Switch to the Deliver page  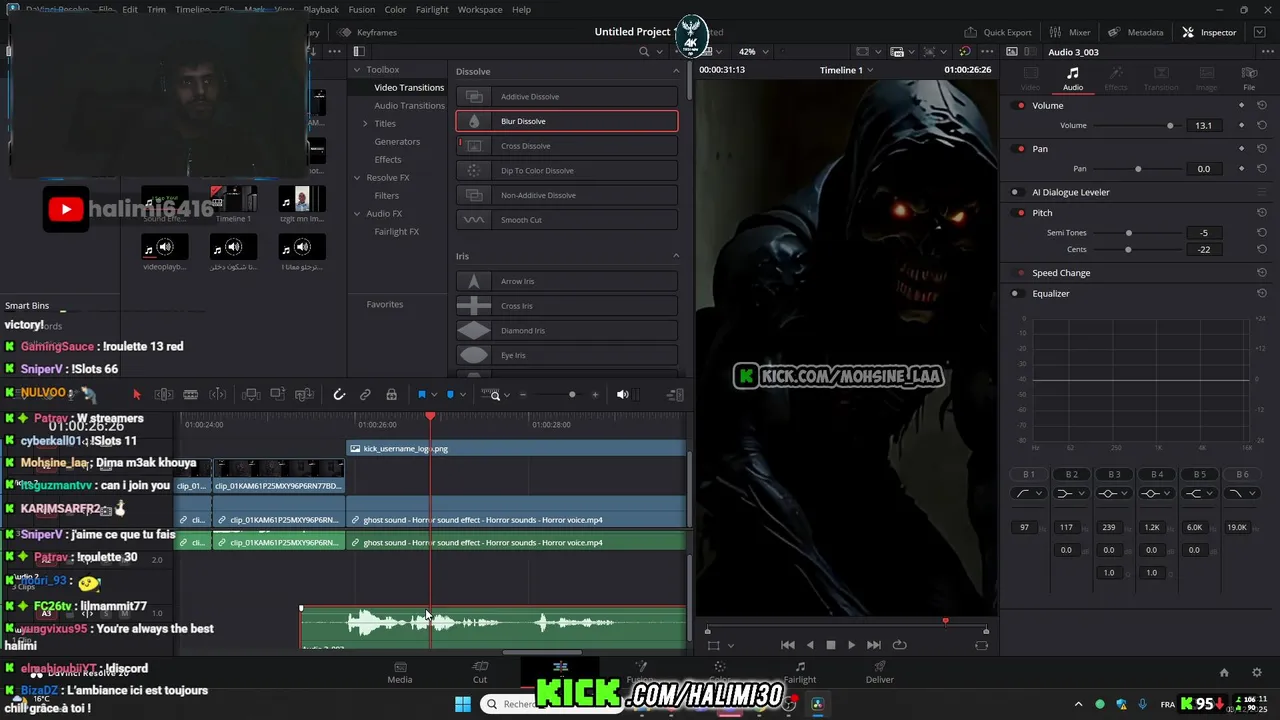click(880, 672)
